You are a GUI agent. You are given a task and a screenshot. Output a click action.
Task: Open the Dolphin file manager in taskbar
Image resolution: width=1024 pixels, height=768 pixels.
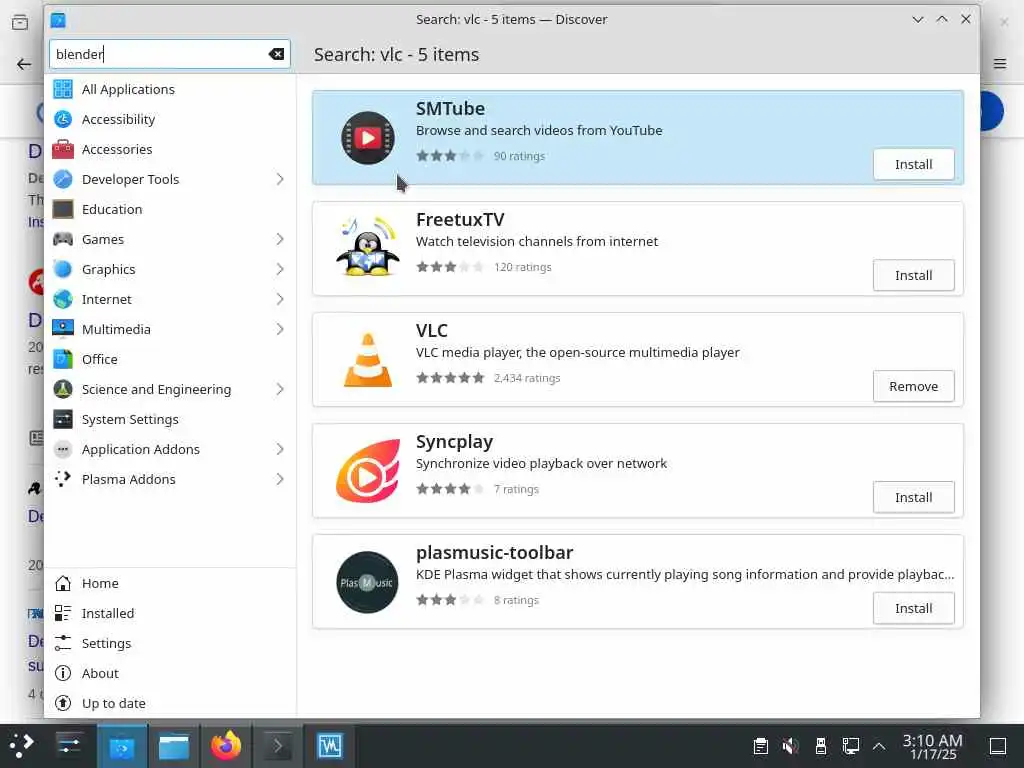[174, 746]
